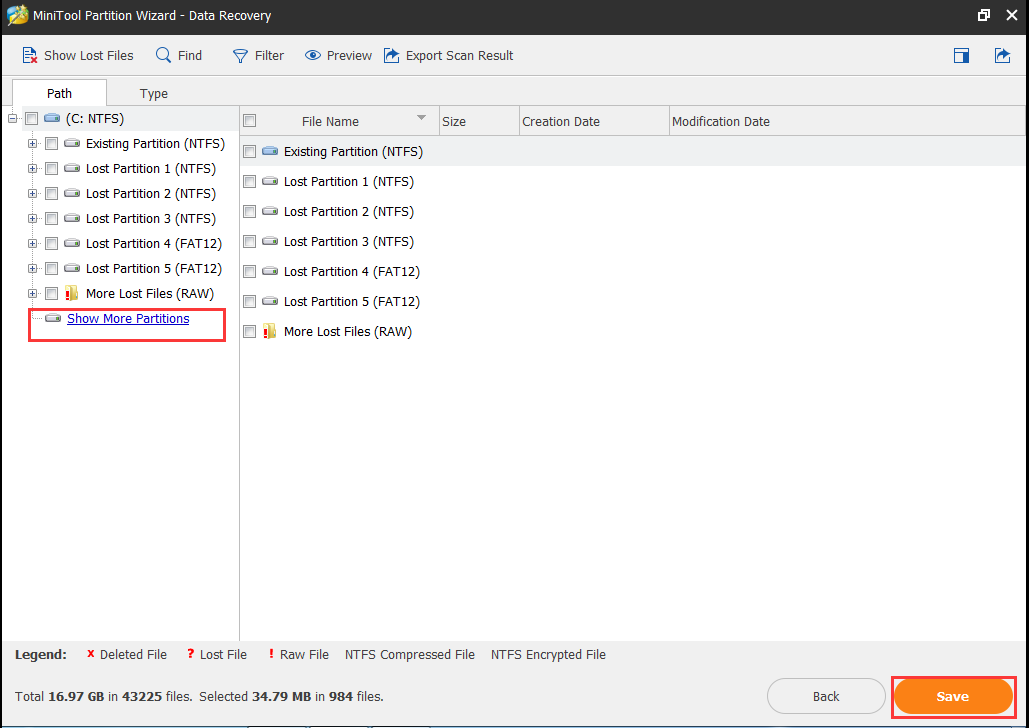
Task: Click More Lost Files folder icon in tree
Action: point(72,293)
